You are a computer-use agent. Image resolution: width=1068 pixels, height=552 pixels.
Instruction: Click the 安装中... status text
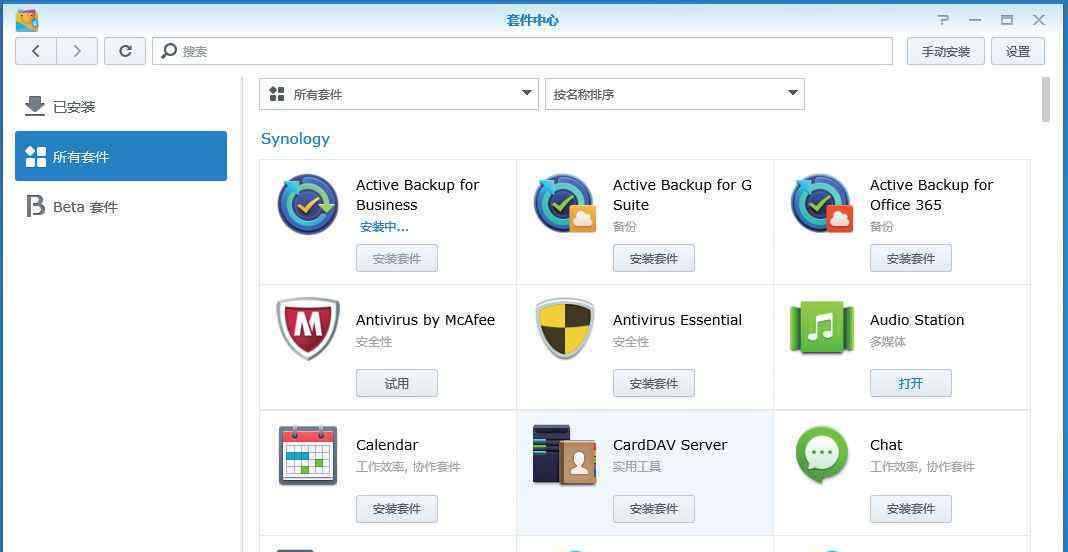pyautogui.click(x=384, y=227)
